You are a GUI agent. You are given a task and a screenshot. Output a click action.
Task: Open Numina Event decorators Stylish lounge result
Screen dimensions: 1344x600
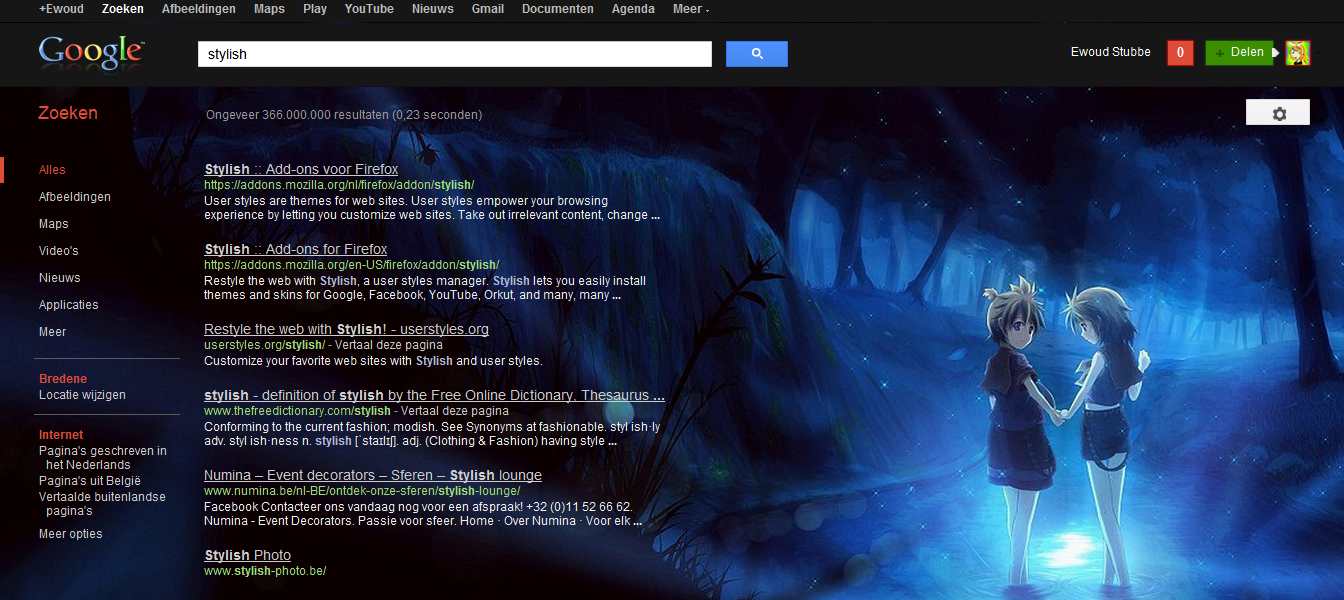(x=373, y=475)
